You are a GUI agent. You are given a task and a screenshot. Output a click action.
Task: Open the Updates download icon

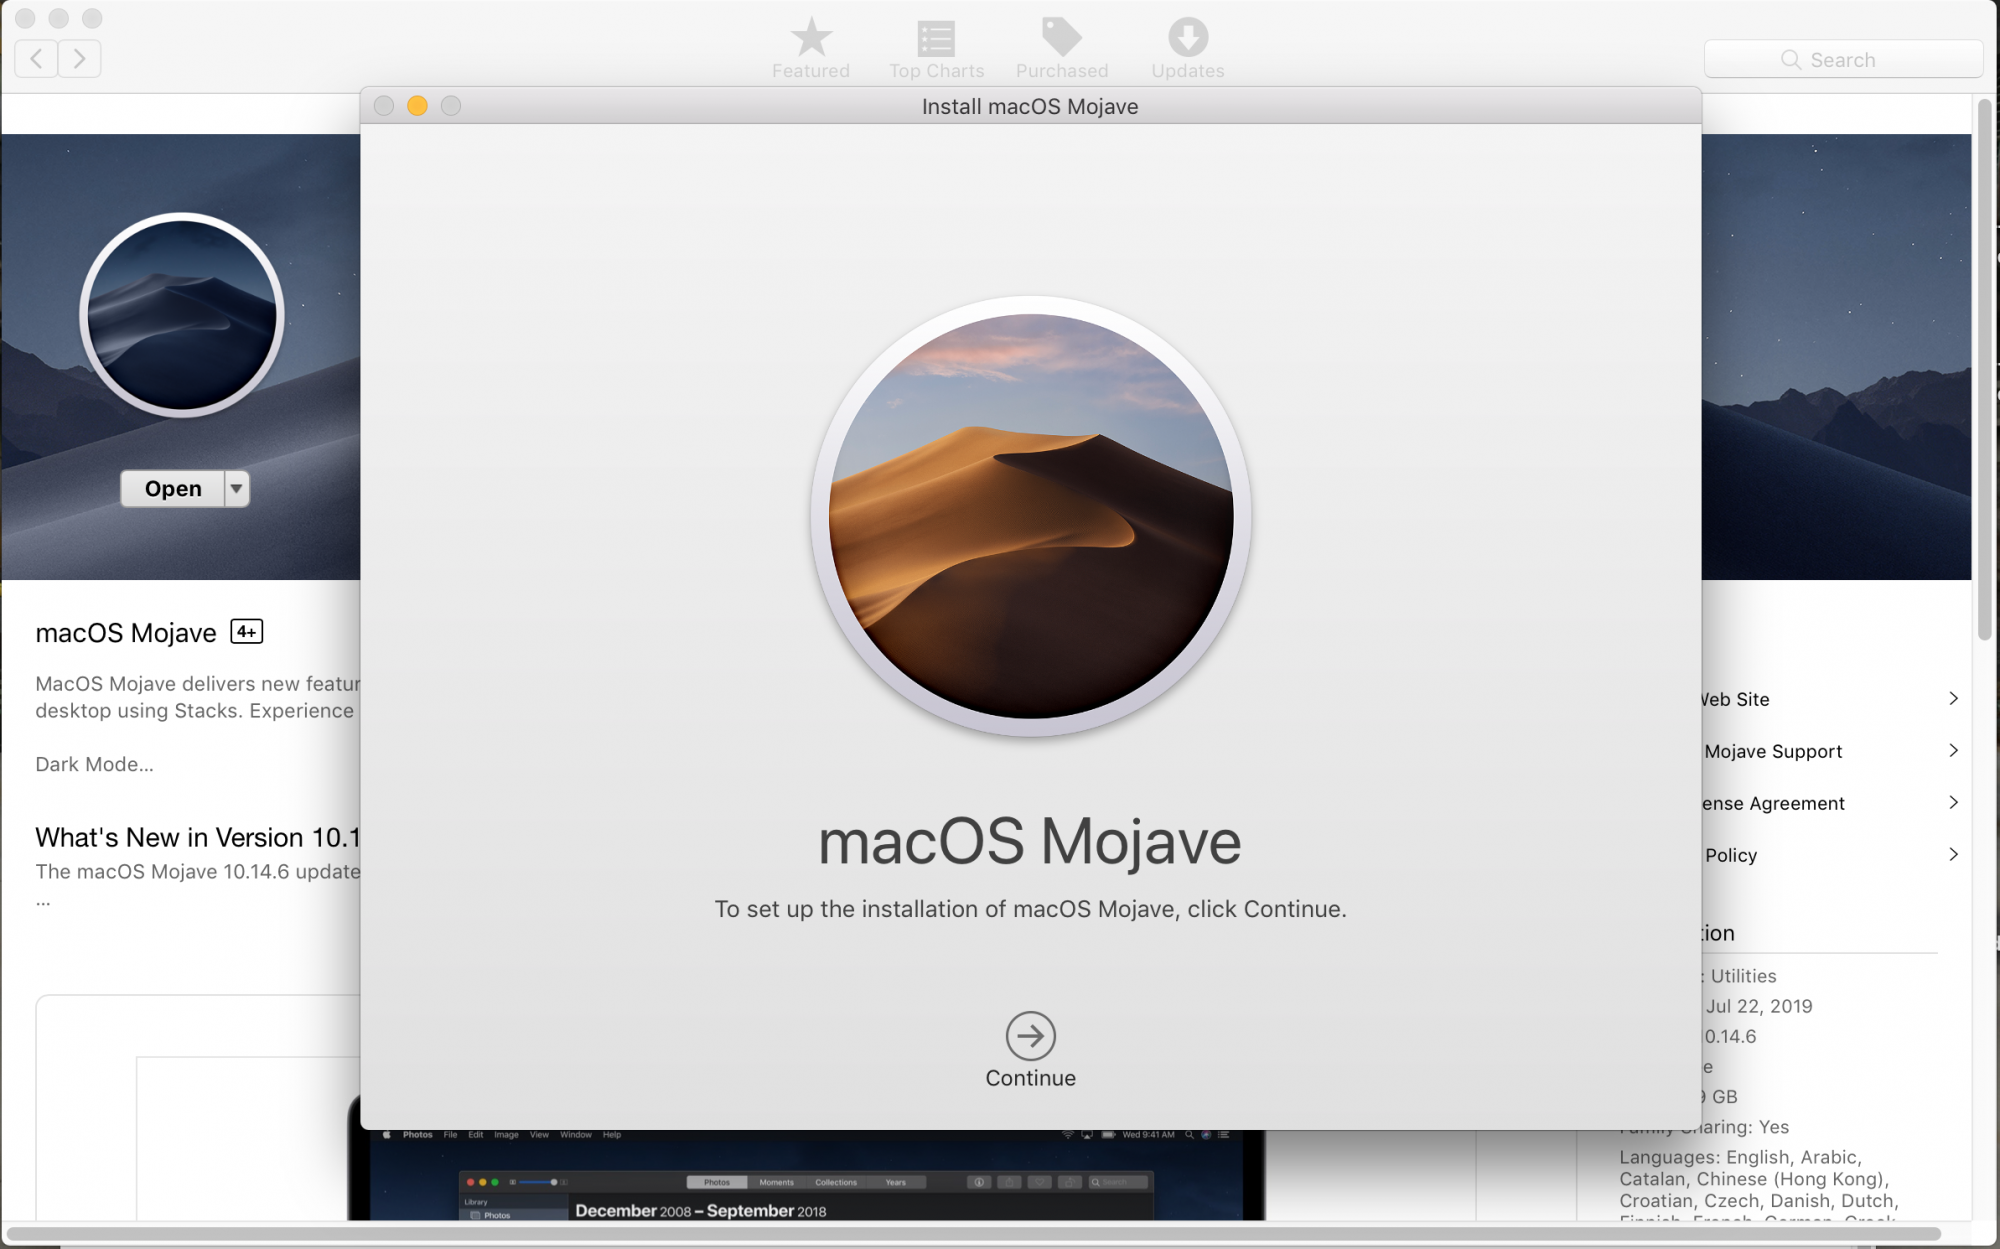click(x=1187, y=38)
